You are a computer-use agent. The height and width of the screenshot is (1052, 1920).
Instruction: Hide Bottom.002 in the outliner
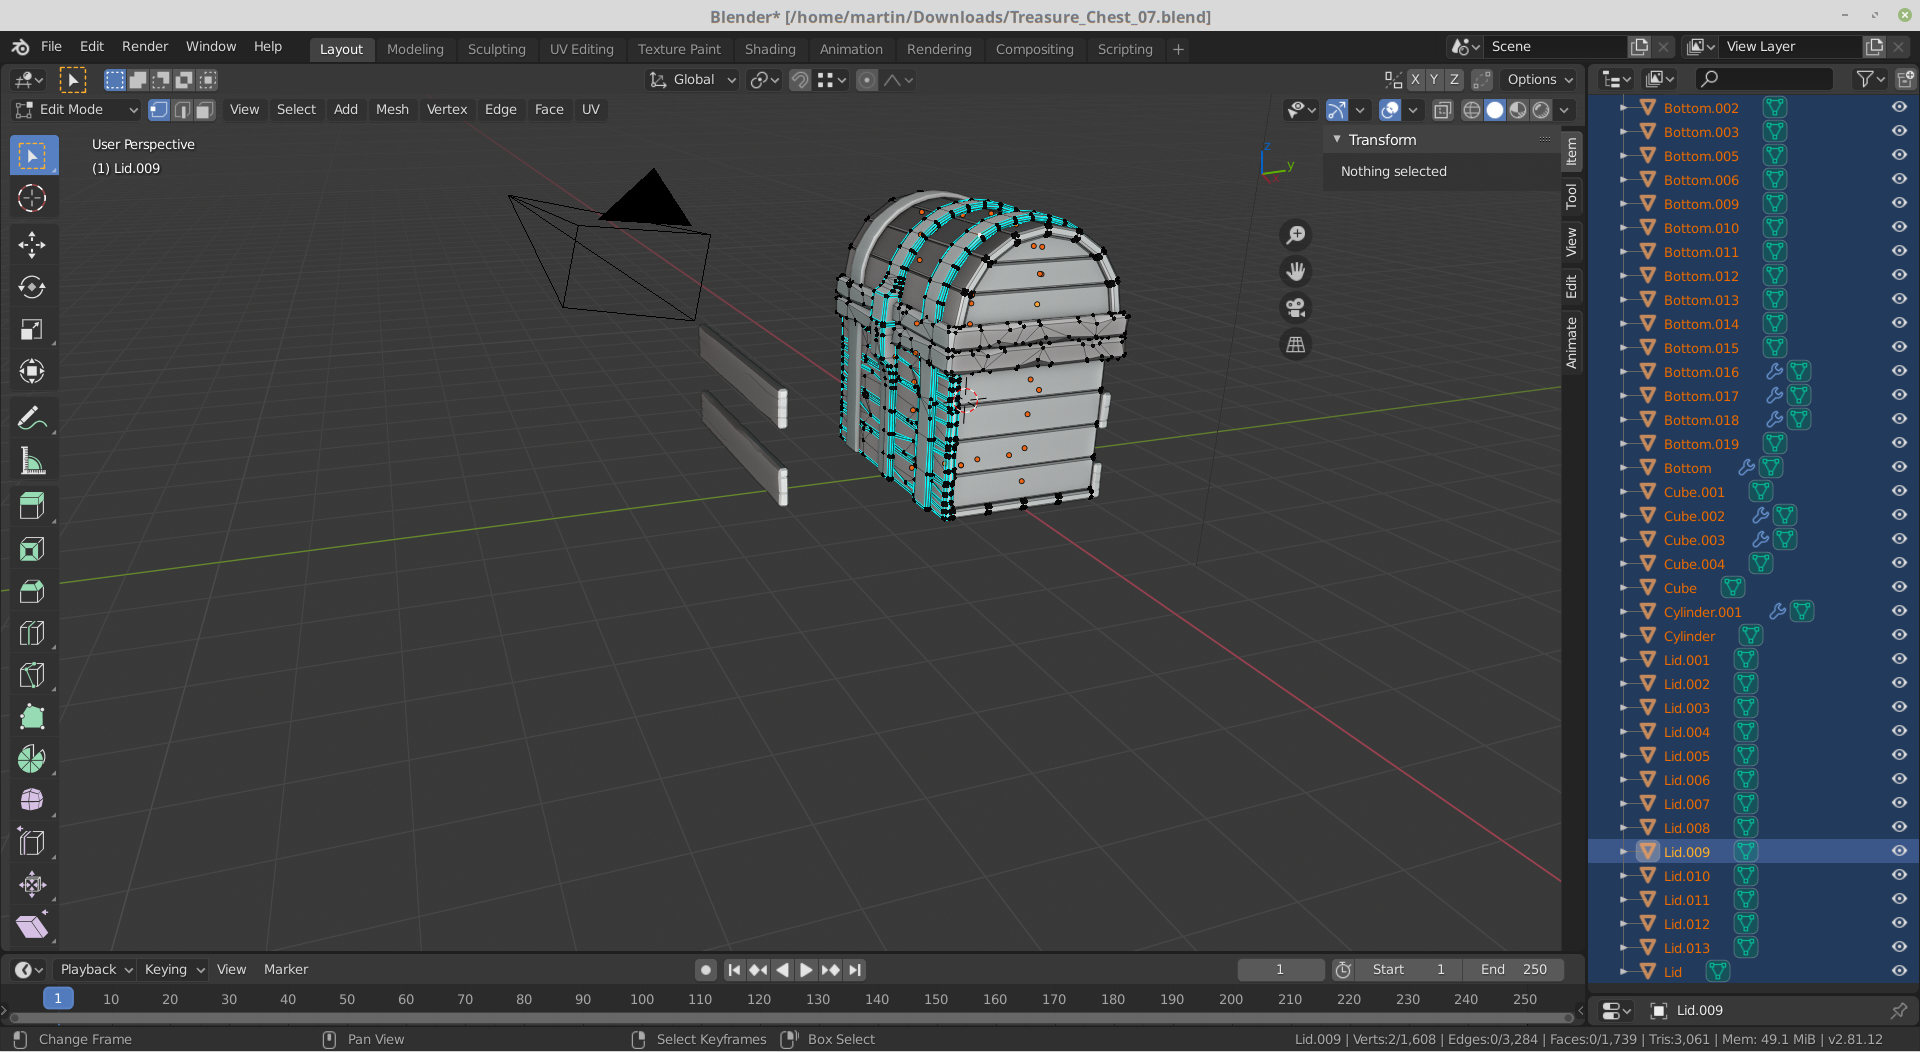1899,107
